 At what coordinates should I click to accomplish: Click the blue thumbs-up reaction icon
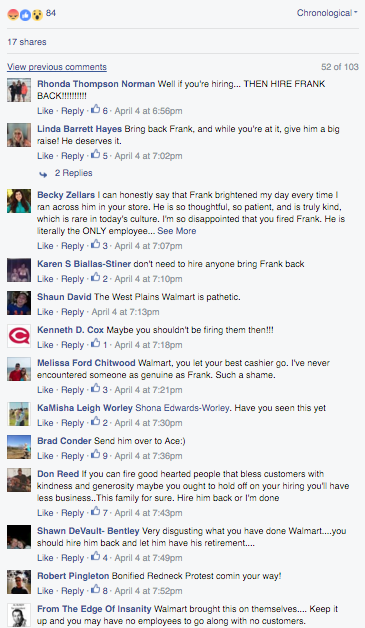pos(25,15)
